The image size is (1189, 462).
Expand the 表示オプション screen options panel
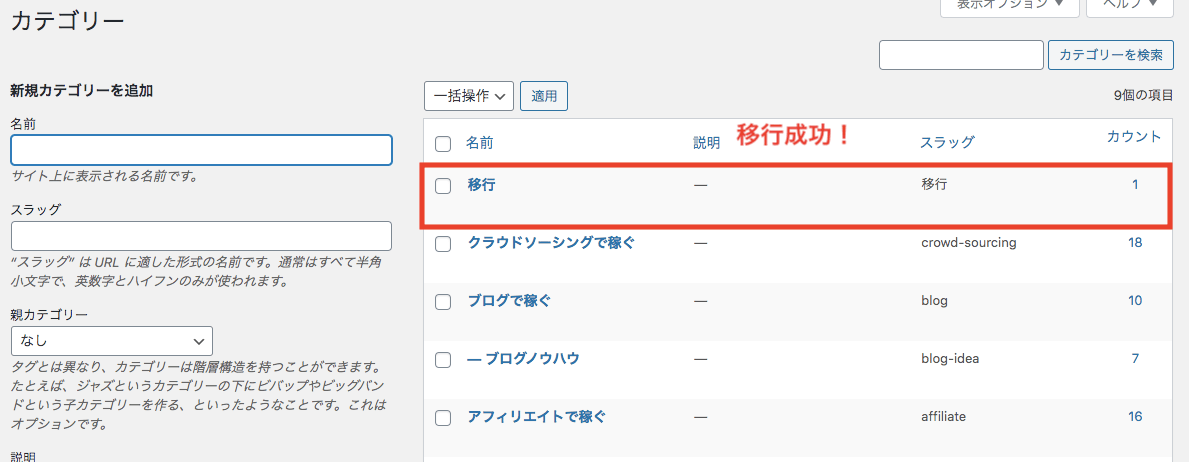coord(1009,6)
